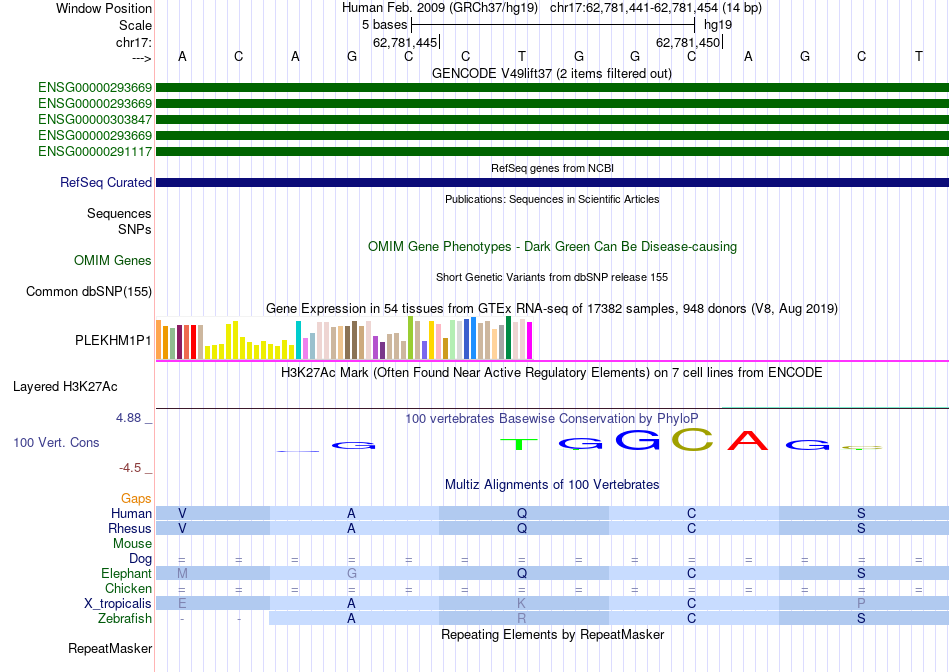Click the OMIM Genes label
The image size is (950, 672).
tap(113, 261)
